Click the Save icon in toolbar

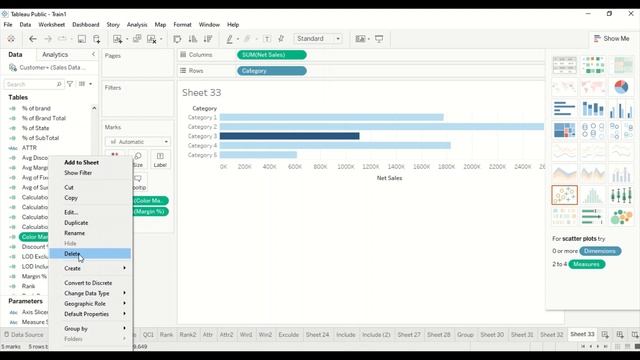[x=82, y=39]
